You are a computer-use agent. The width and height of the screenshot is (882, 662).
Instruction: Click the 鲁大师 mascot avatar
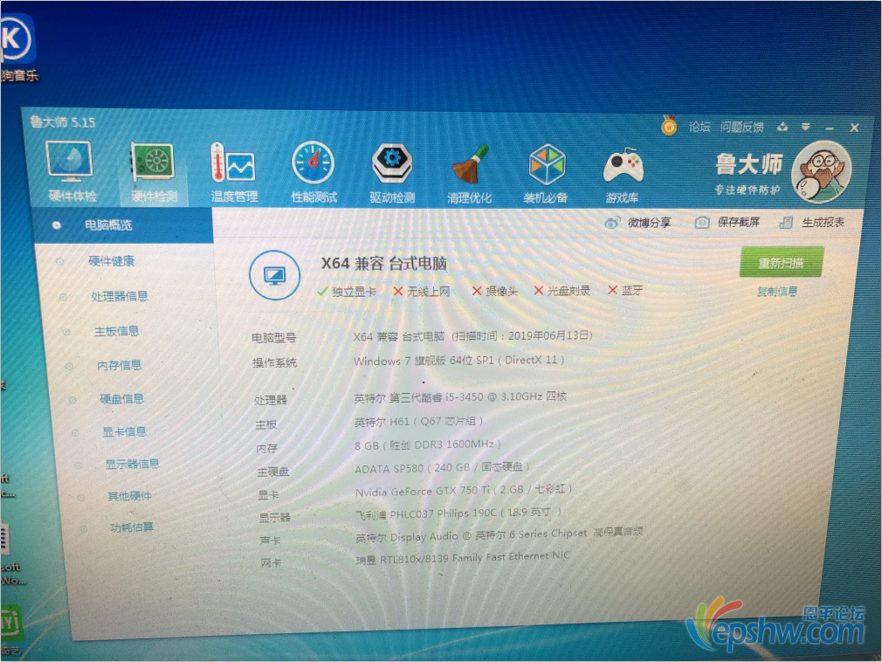[821, 172]
